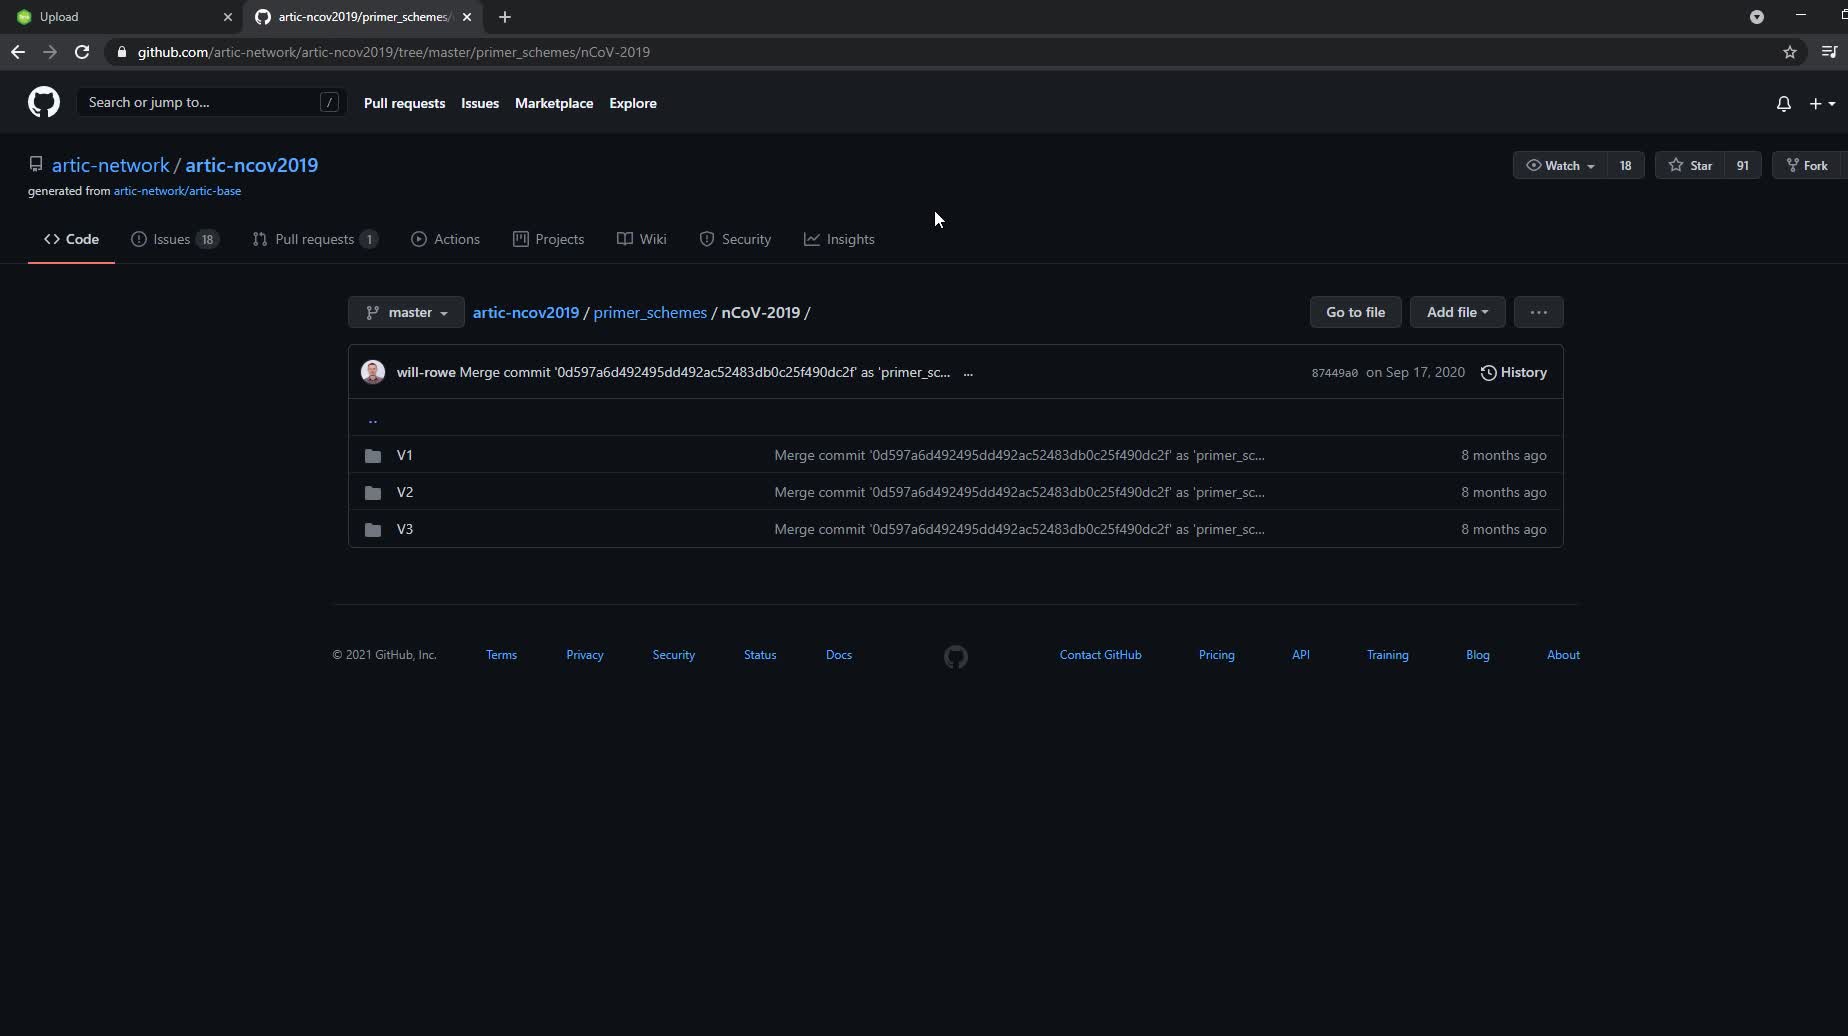
Task: Click will-rowe's avatar in the commit row
Action: (373, 372)
